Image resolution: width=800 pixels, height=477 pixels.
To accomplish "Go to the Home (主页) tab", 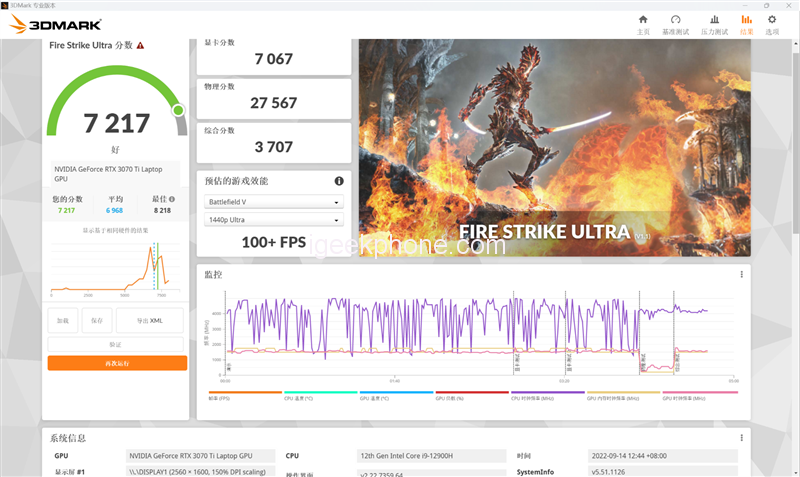I will (643, 24).
